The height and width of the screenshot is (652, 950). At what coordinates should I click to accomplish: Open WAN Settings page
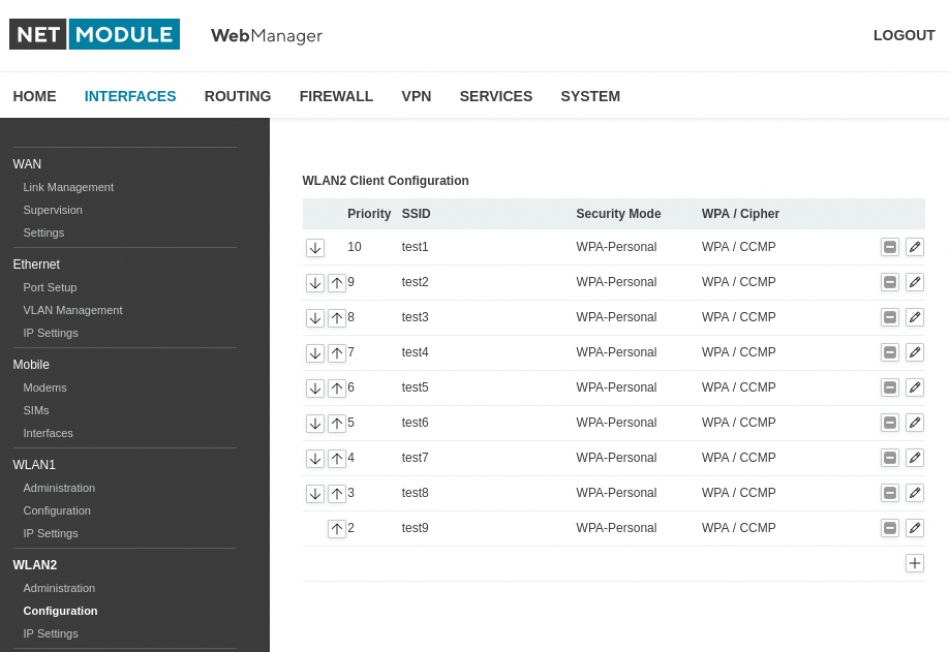coord(44,233)
